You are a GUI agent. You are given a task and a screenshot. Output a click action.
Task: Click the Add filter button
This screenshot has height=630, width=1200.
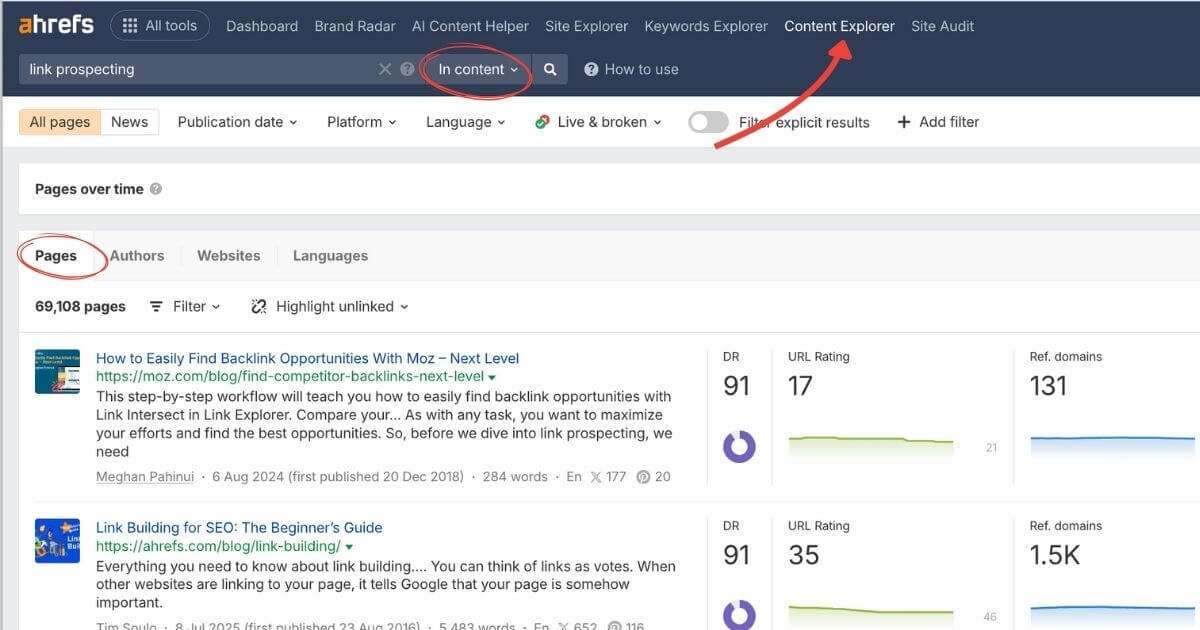pos(938,121)
